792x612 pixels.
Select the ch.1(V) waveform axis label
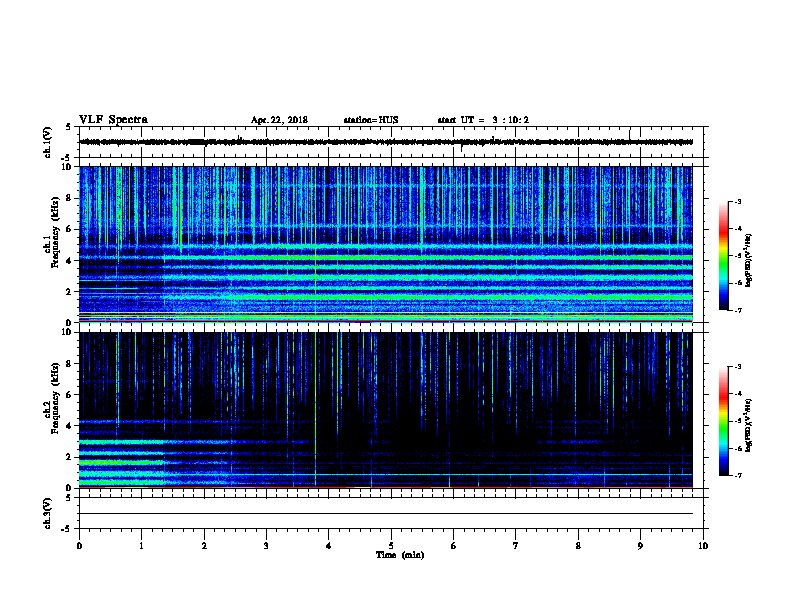[x=48, y=142]
